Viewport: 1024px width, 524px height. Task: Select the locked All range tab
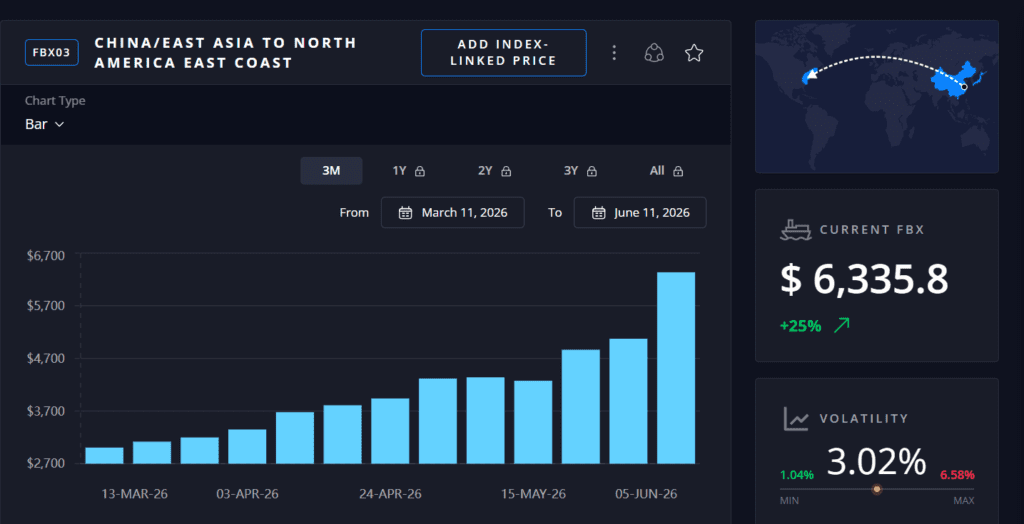[666, 171]
